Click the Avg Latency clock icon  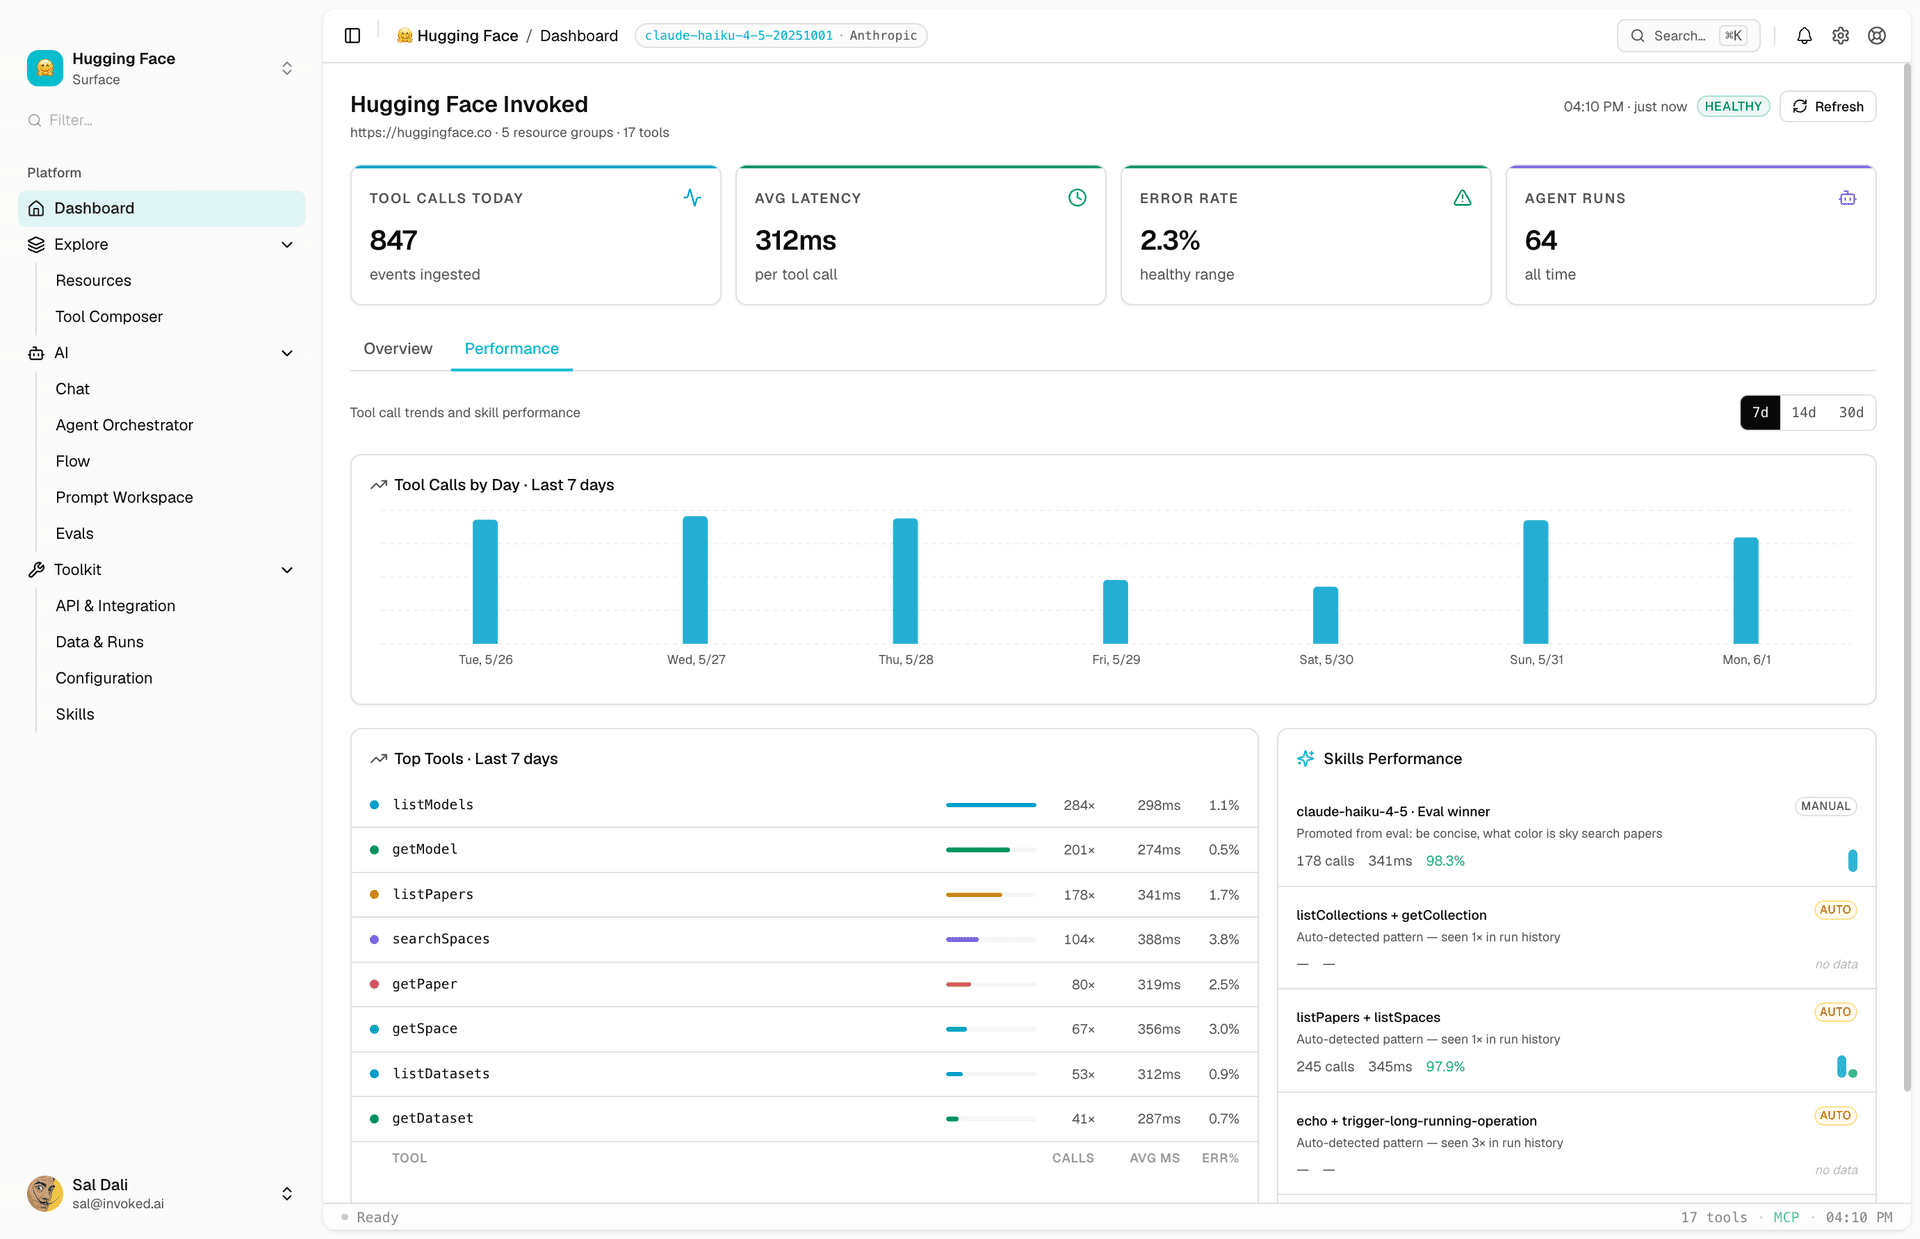[x=1077, y=198]
